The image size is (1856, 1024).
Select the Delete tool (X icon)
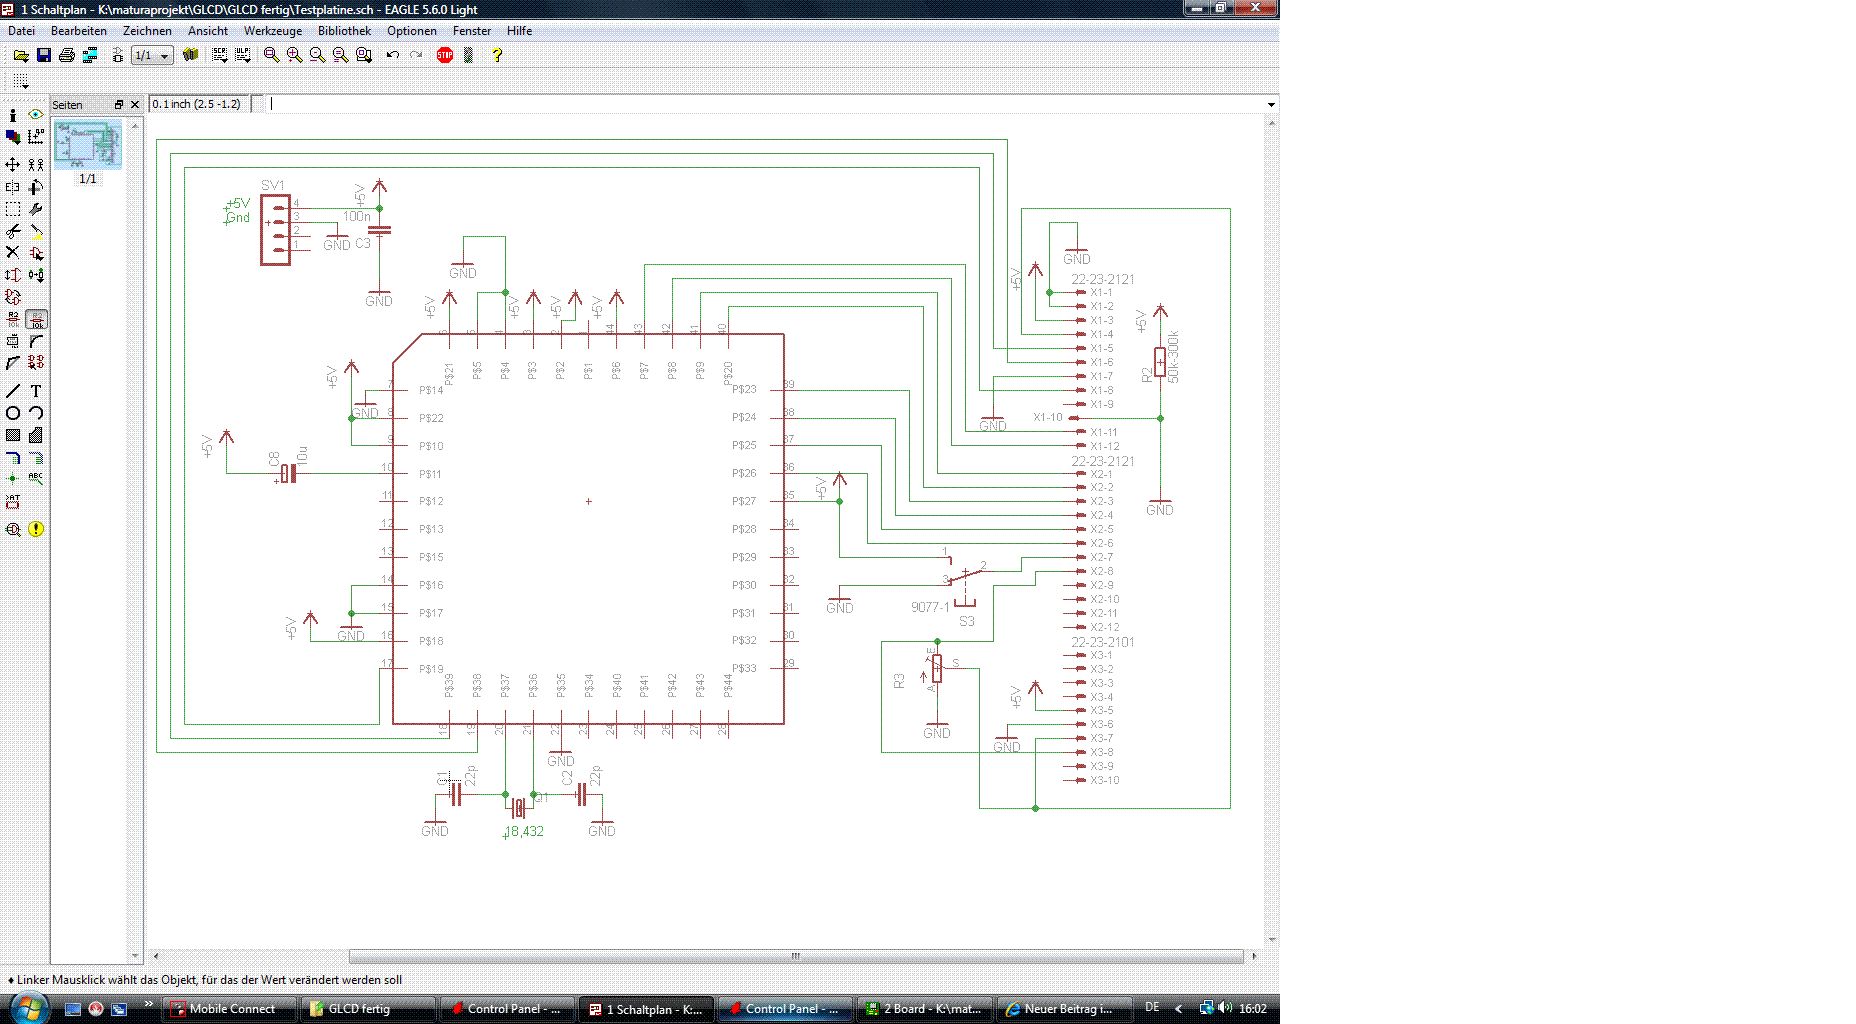click(x=13, y=253)
